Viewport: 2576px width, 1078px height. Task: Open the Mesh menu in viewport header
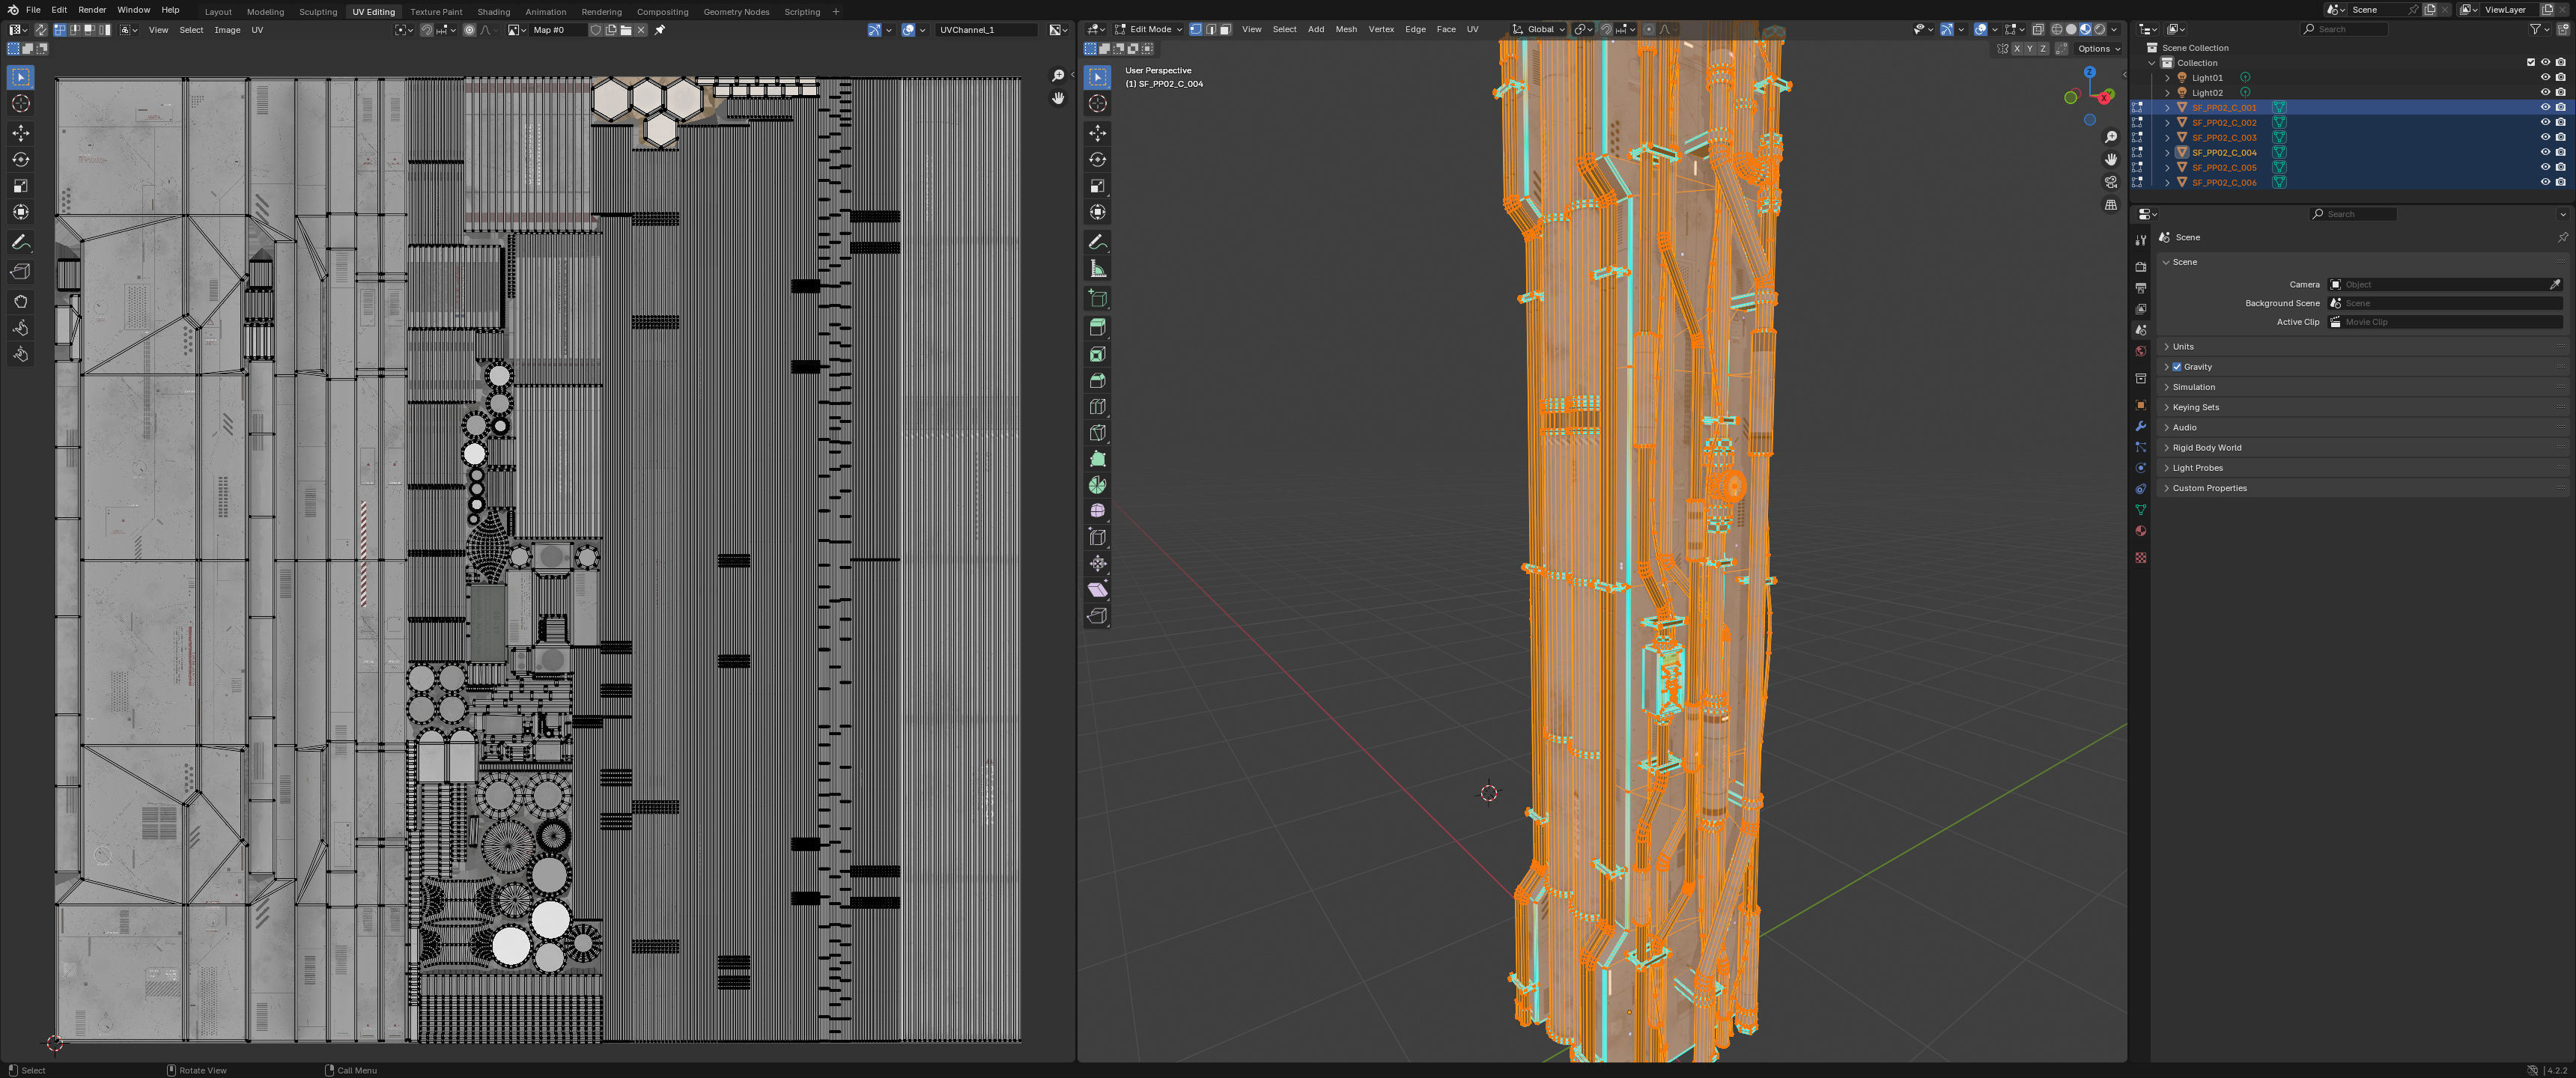[x=1346, y=29]
